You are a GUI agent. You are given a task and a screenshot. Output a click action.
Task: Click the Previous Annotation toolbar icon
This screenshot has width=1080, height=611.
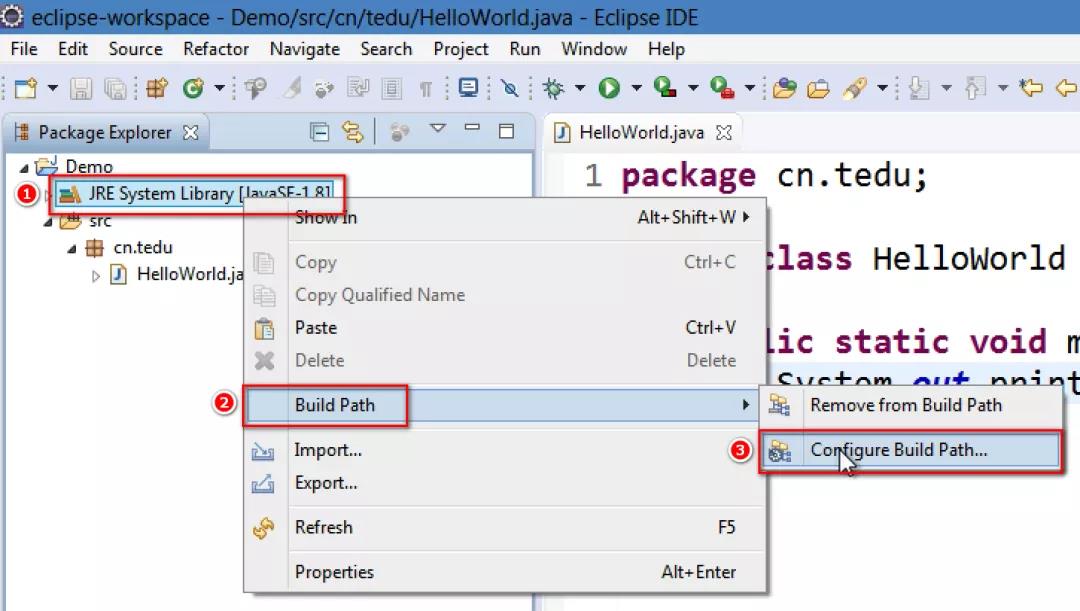coord(975,88)
